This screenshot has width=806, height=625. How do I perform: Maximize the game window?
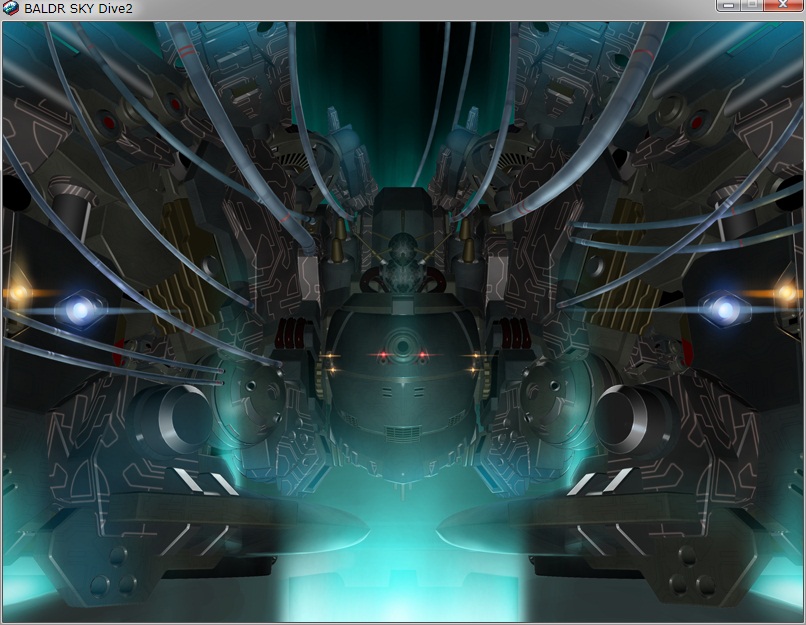coord(751,6)
